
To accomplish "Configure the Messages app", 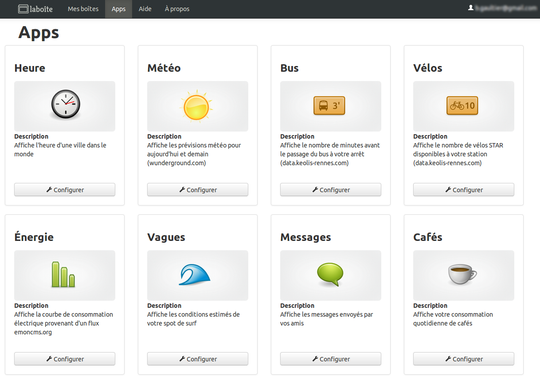I will coord(331,359).
